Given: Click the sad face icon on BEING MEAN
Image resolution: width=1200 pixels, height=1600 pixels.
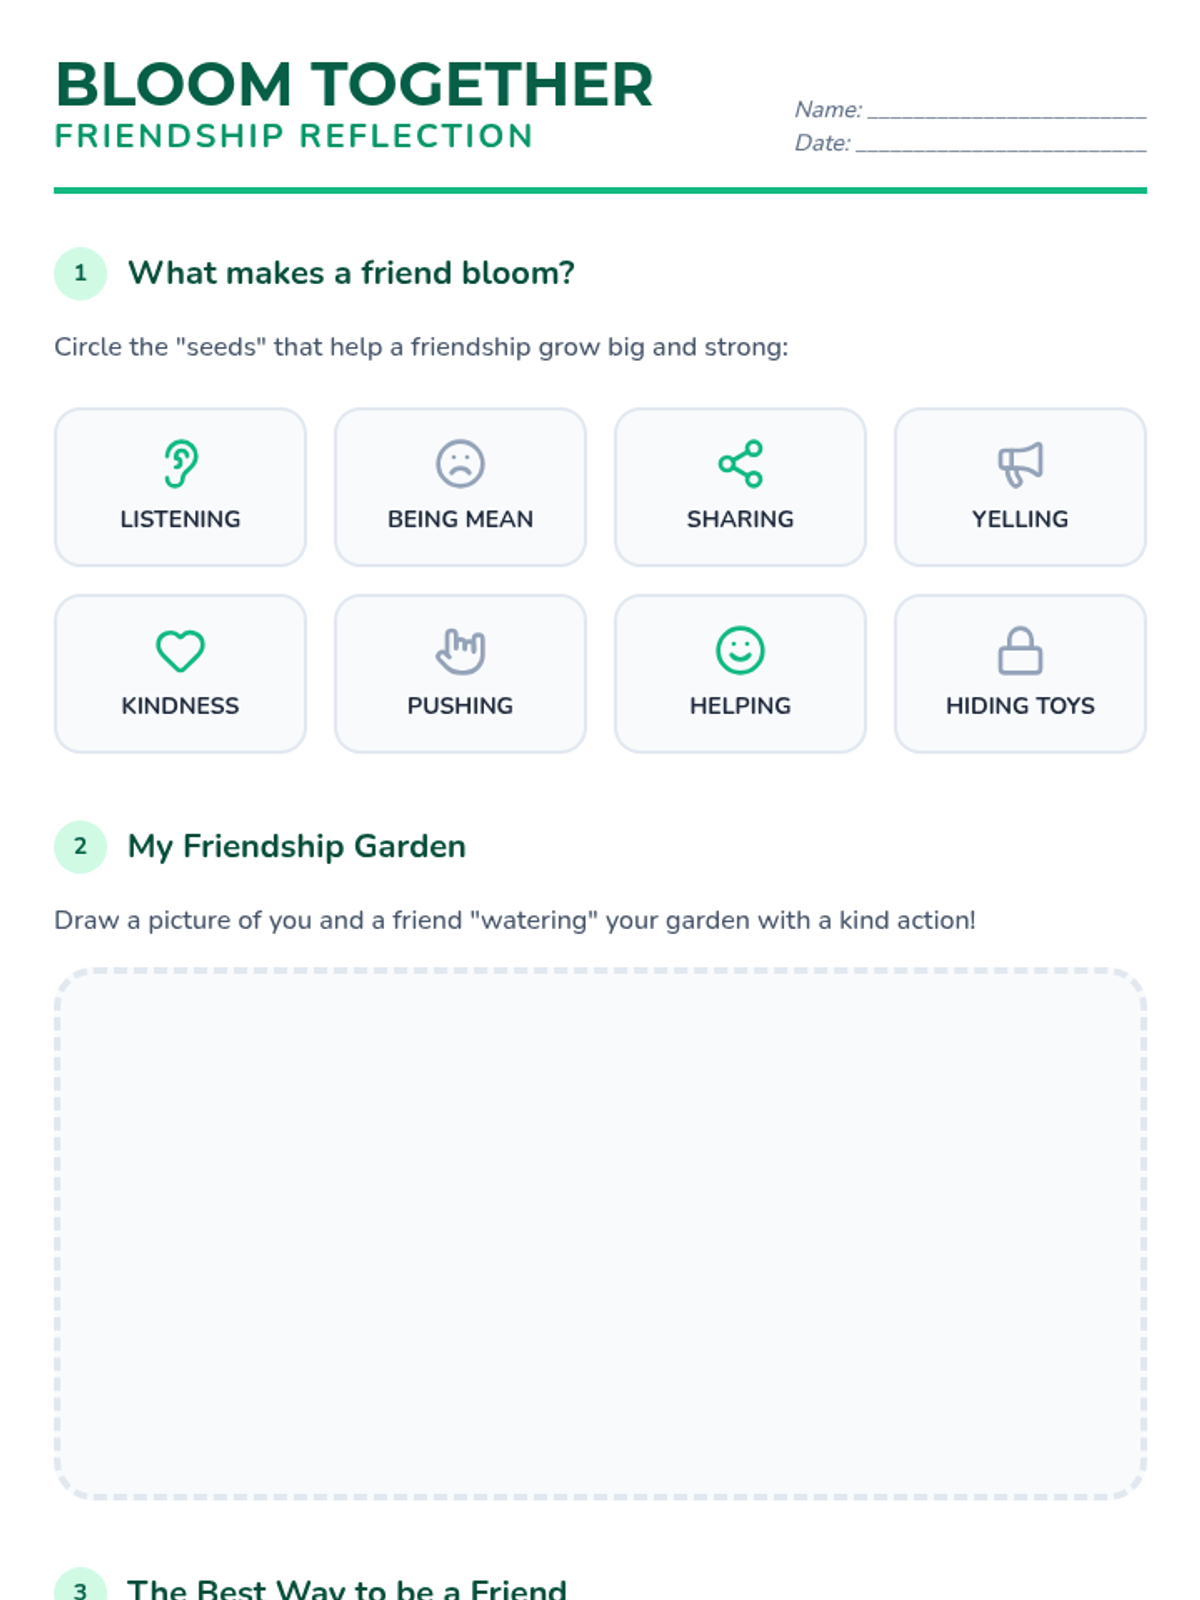Looking at the screenshot, I should (460, 464).
